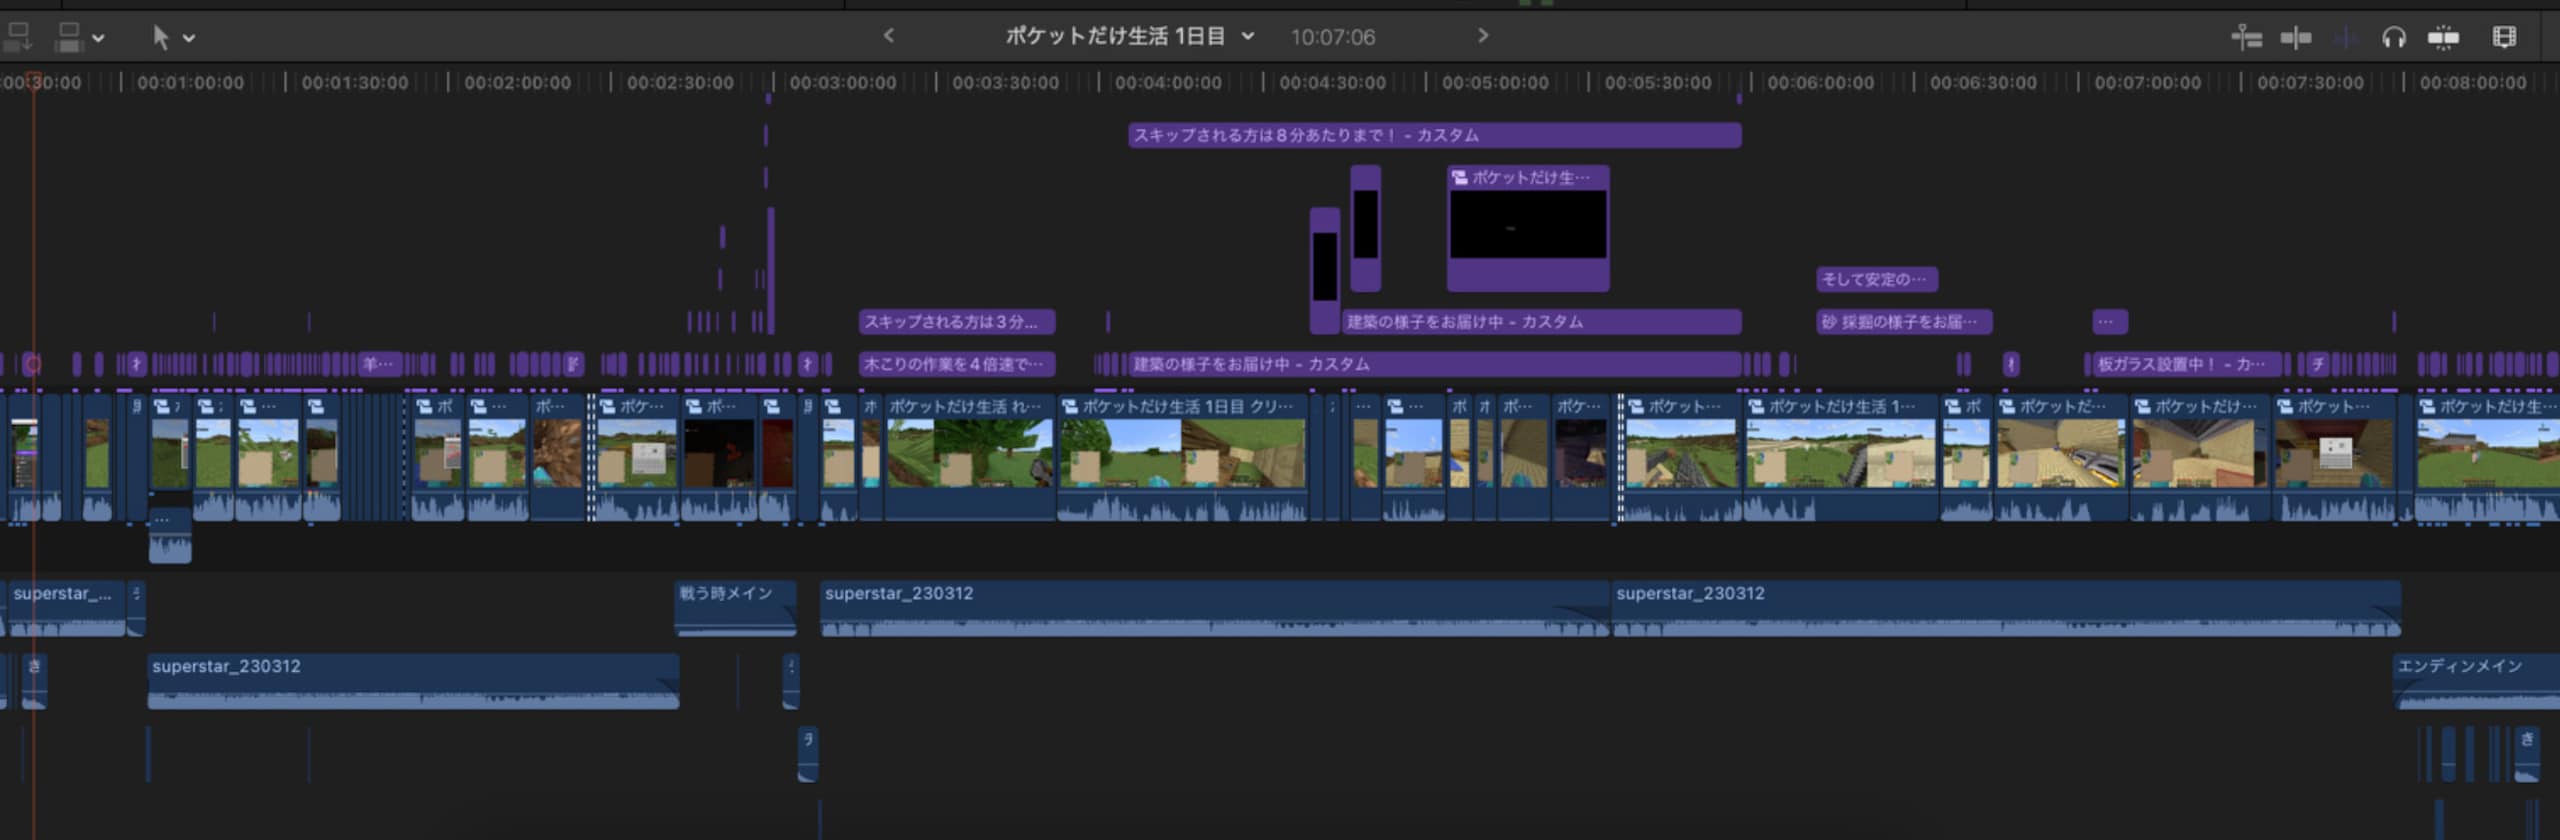The width and height of the screenshot is (2560, 840).
Task: Select the small 羊… title clip
Action: coord(380,364)
